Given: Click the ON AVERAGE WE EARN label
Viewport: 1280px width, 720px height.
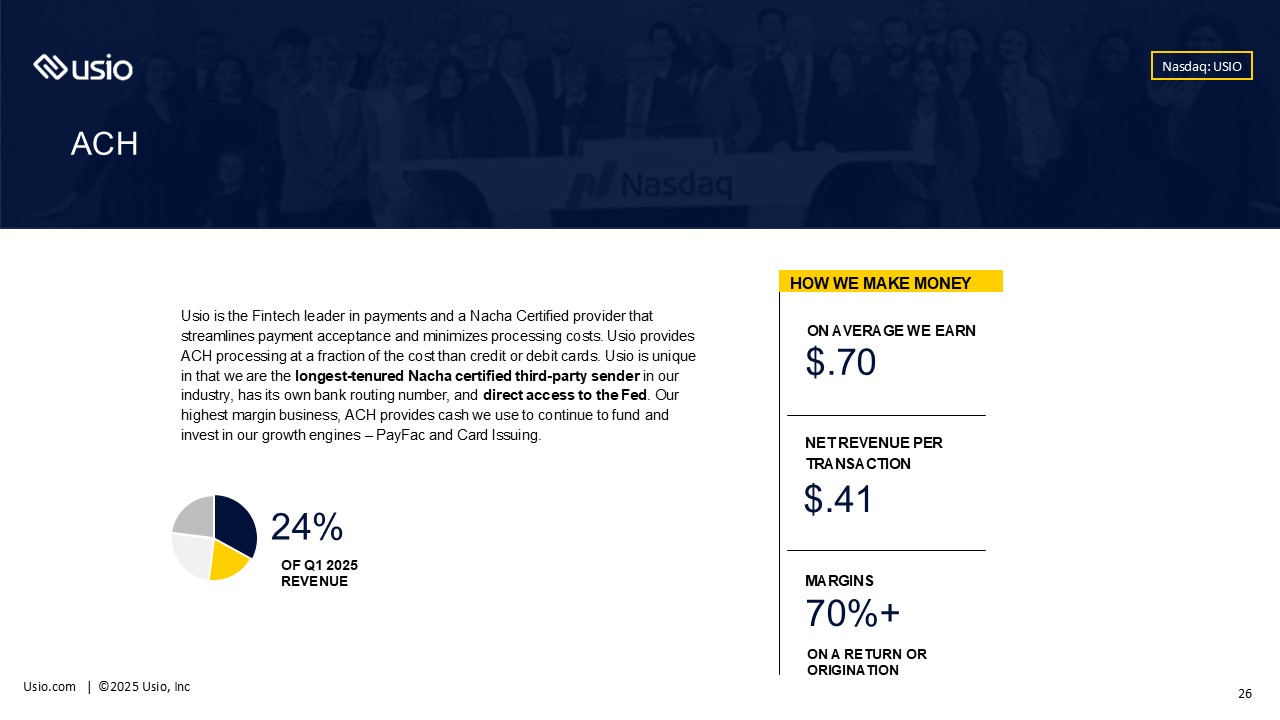Looking at the screenshot, I should pyautogui.click(x=891, y=331).
